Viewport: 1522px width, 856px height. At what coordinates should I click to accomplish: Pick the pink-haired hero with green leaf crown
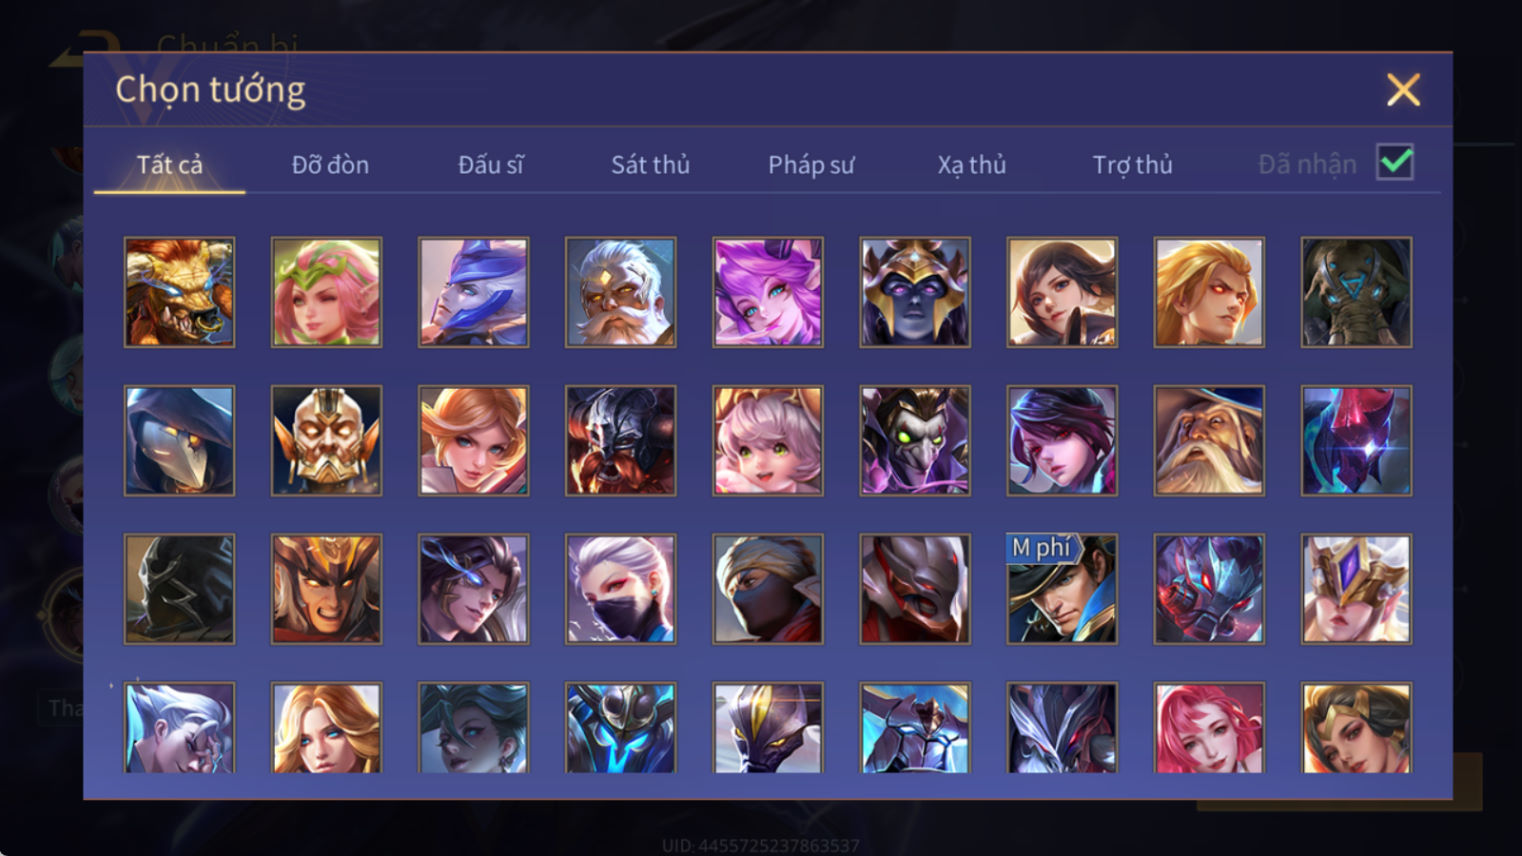(327, 292)
